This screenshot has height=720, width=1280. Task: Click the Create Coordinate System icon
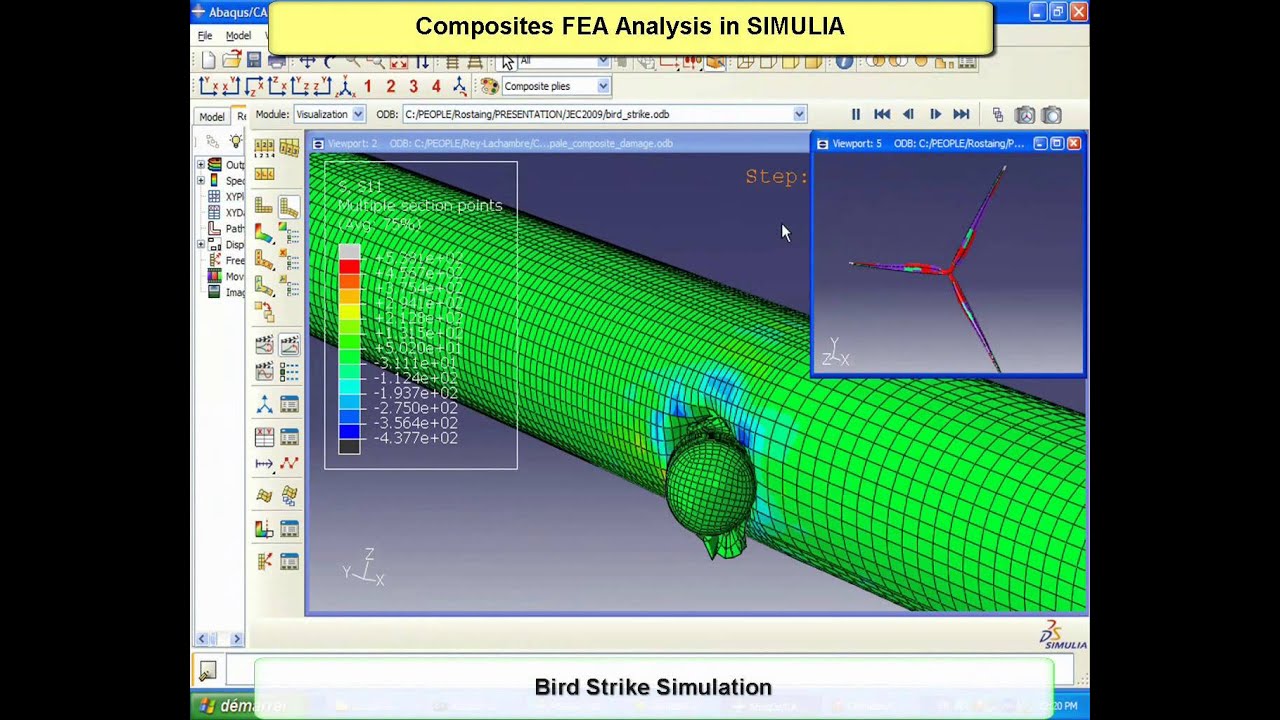[x=264, y=405]
